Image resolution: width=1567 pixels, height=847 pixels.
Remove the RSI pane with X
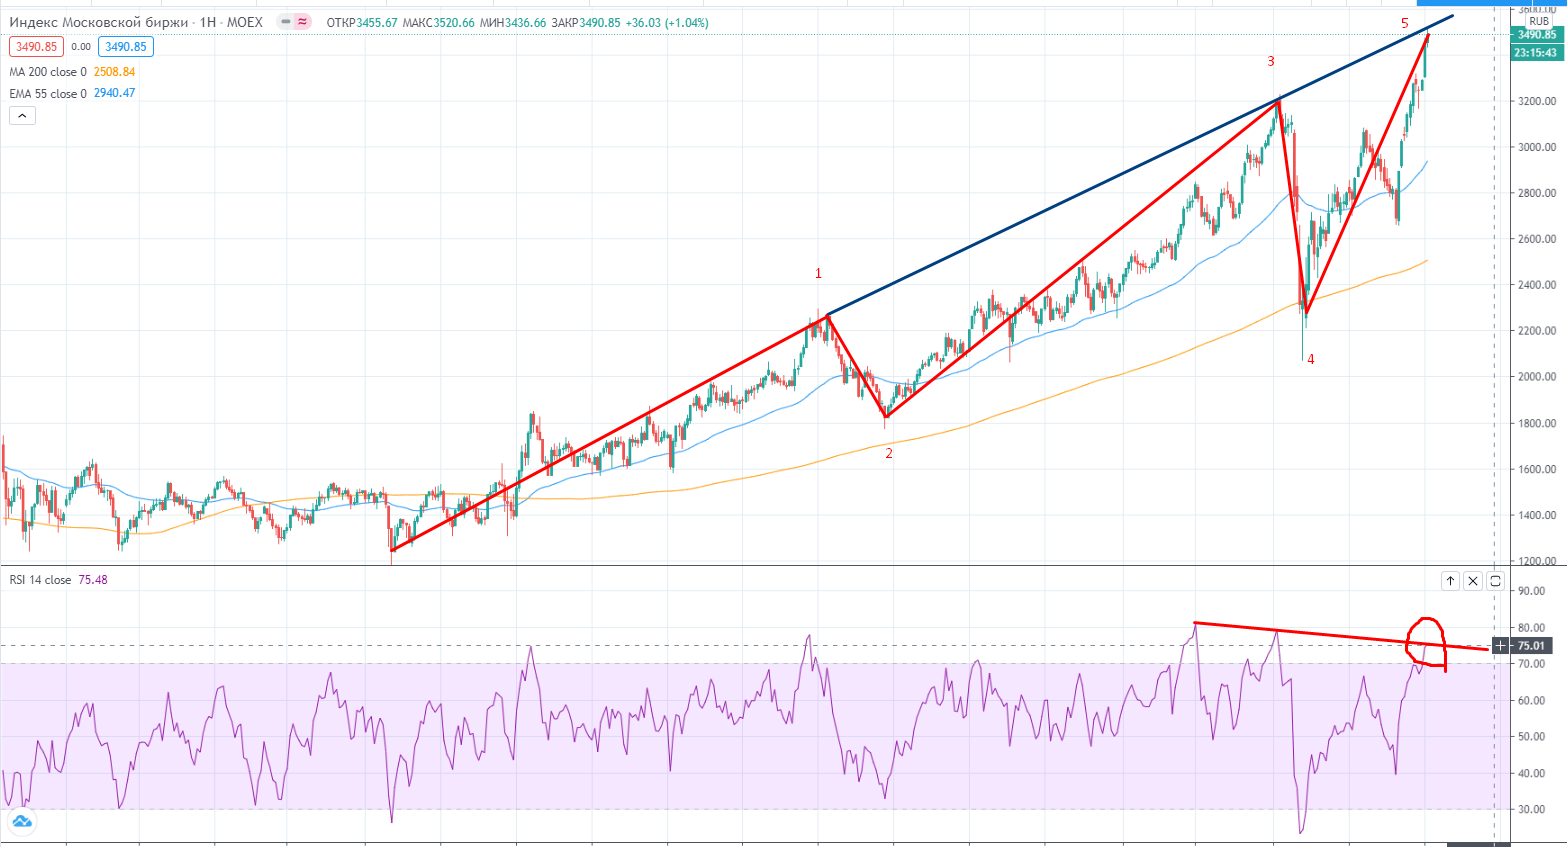click(x=1473, y=580)
